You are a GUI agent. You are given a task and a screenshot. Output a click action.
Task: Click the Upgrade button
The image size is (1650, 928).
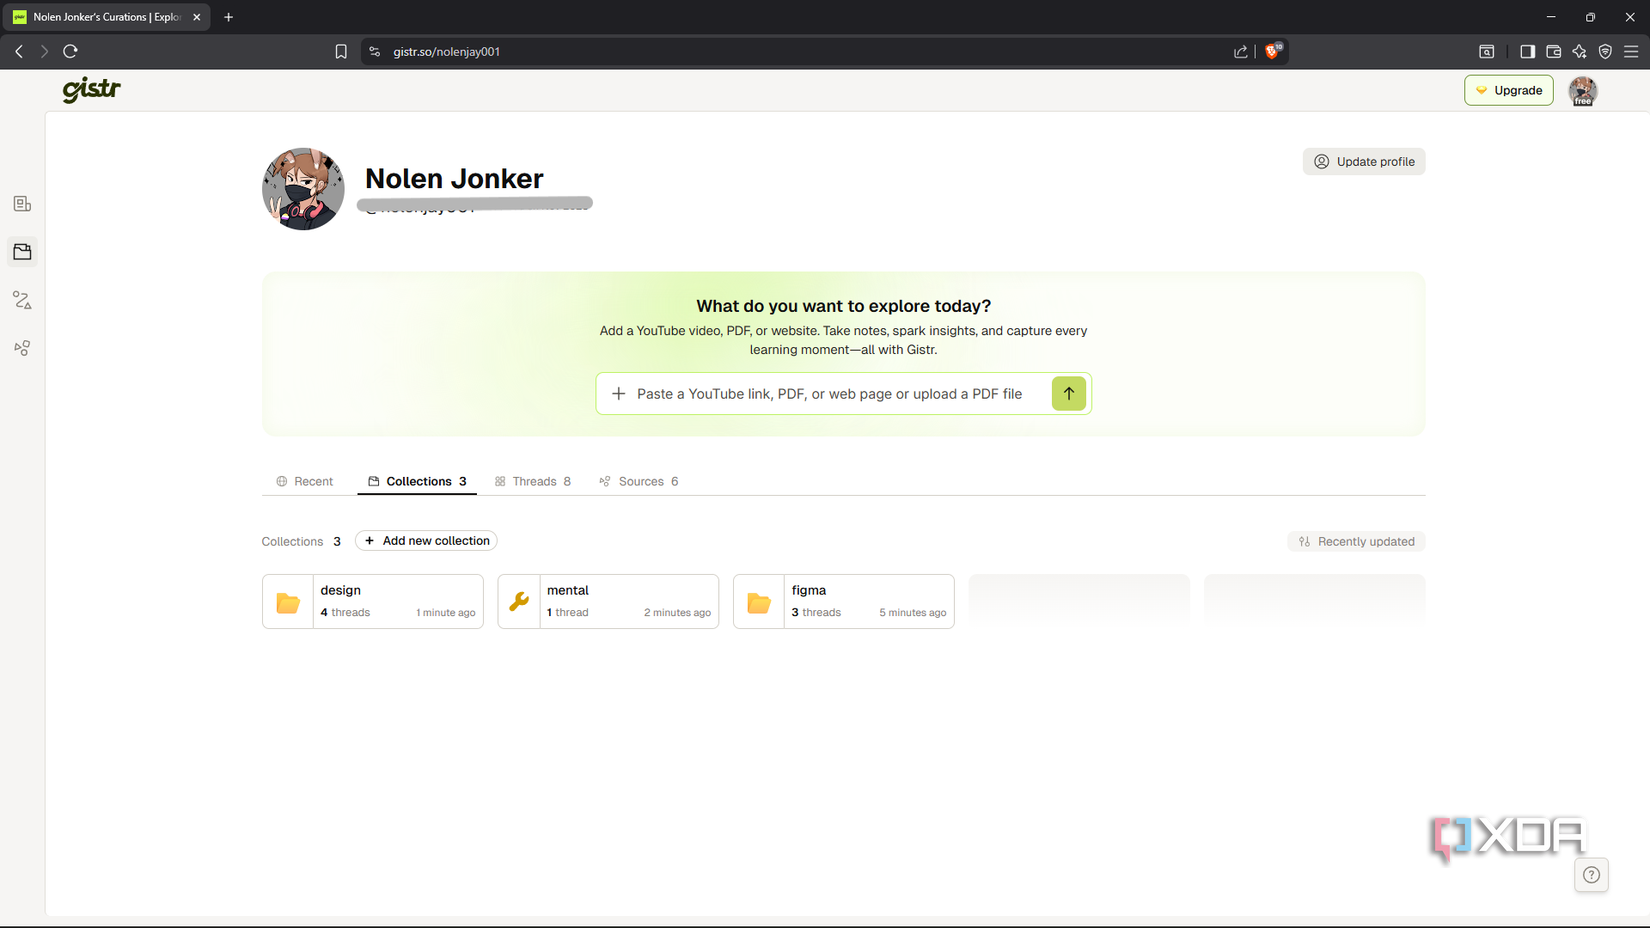(1509, 90)
